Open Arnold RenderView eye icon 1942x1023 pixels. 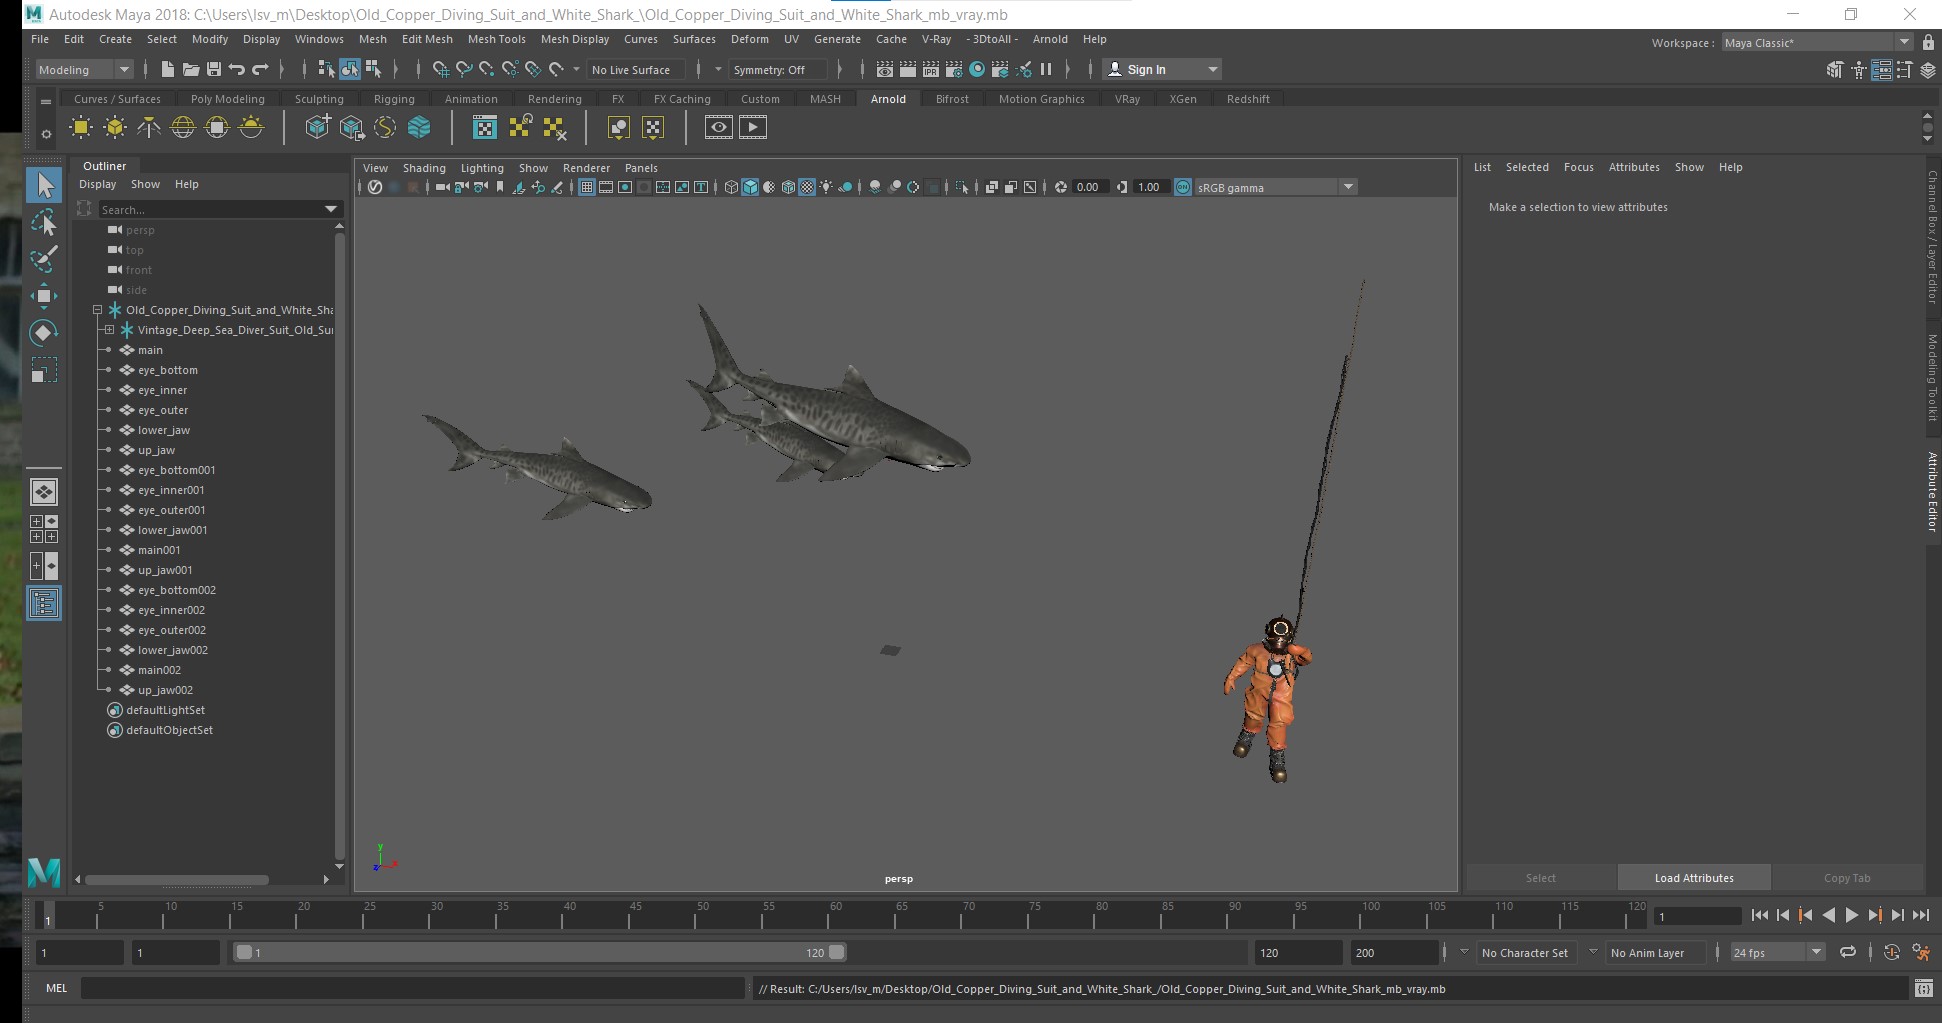pos(718,127)
